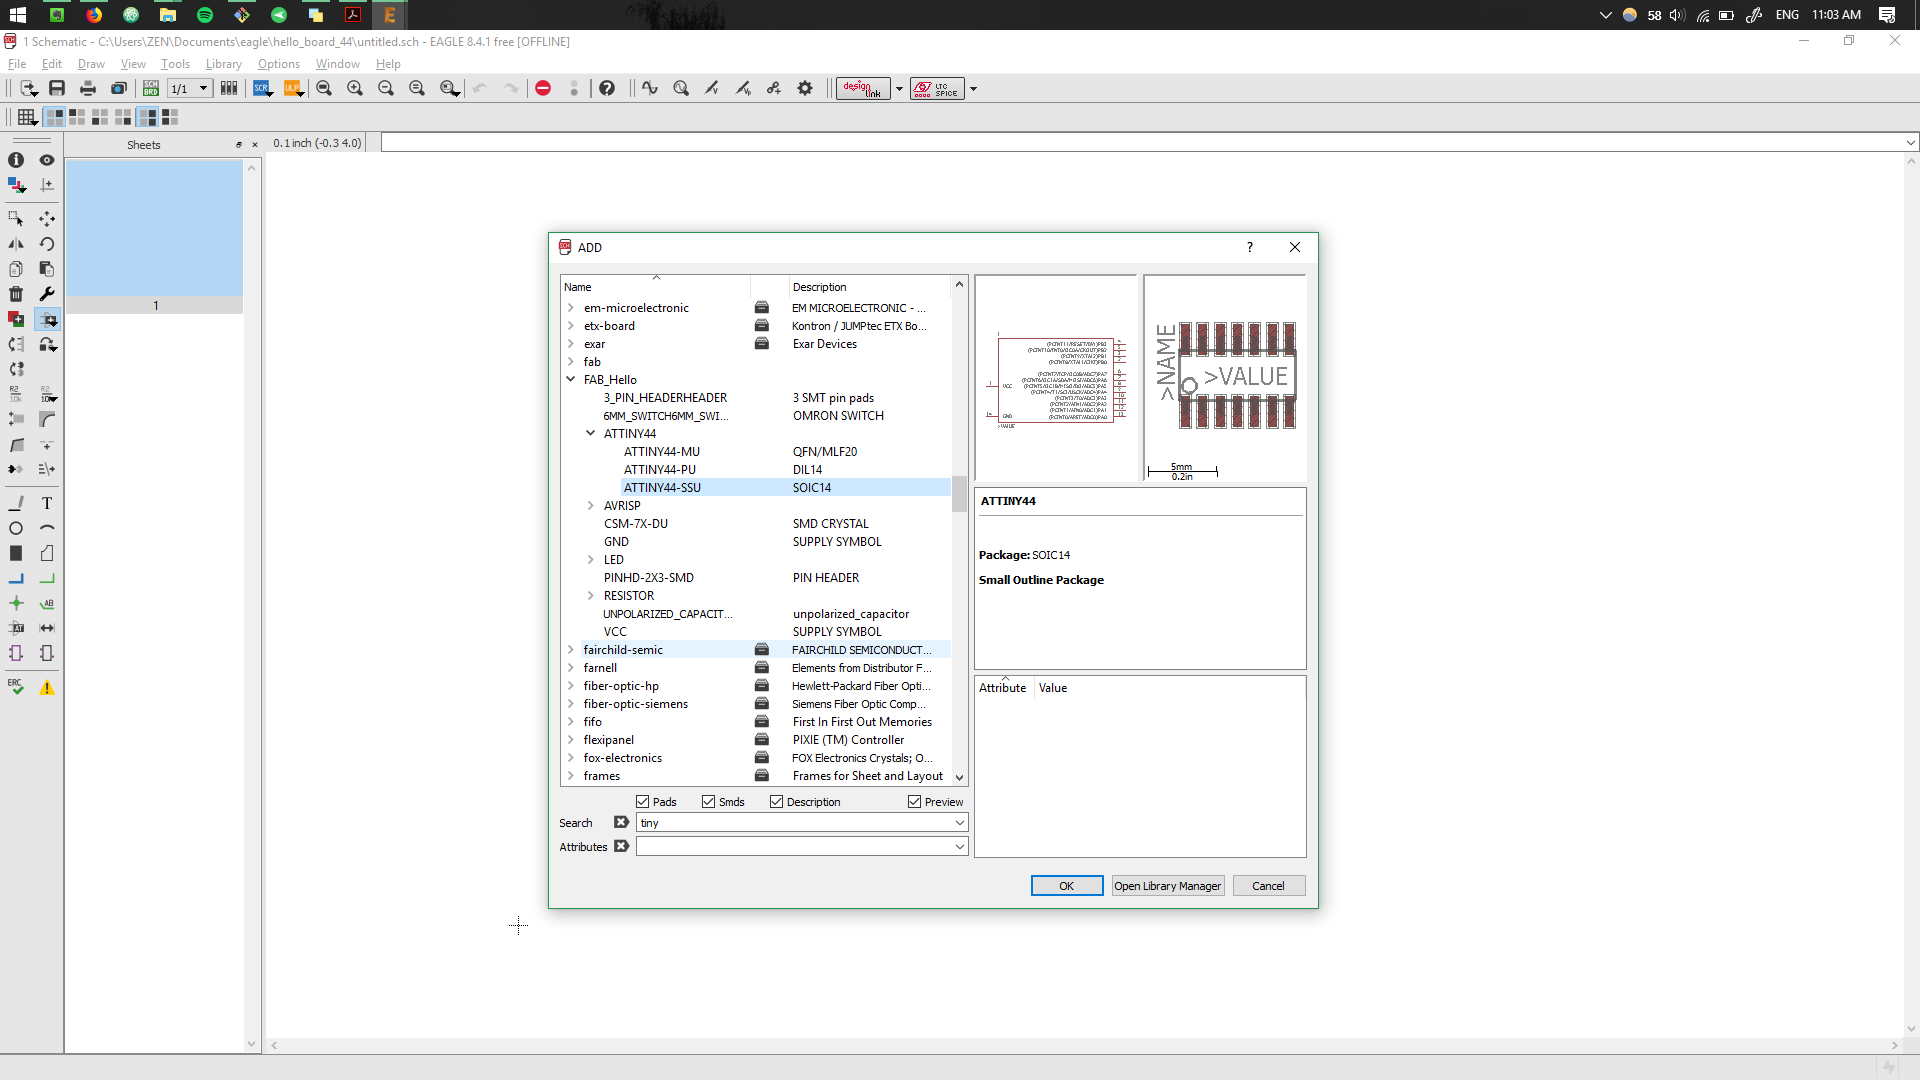Select the Delete trash can tool
Viewport: 1920px width, 1080px height.
pyautogui.click(x=16, y=294)
